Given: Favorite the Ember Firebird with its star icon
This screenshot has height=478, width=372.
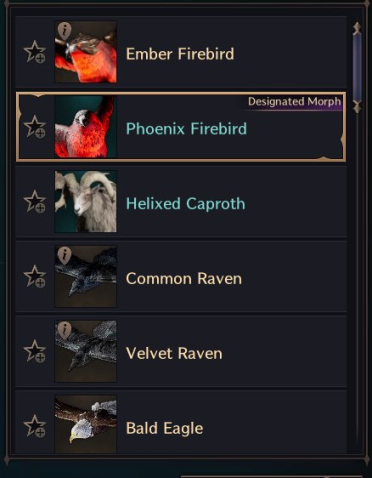Looking at the screenshot, I should [x=35, y=52].
